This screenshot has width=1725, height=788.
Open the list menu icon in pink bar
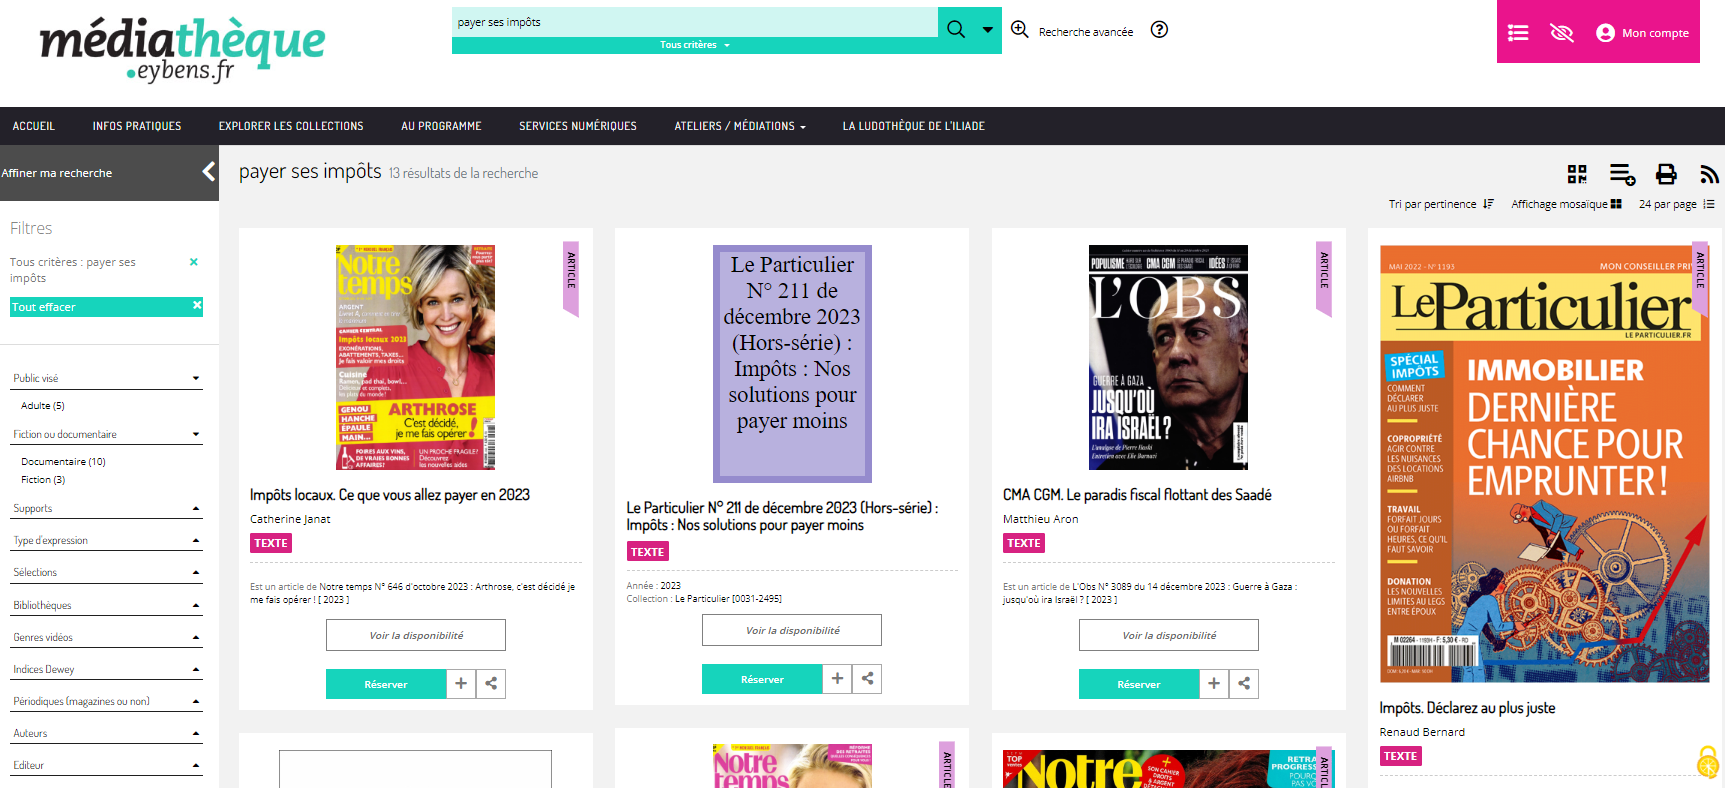[x=1518, y=33]
